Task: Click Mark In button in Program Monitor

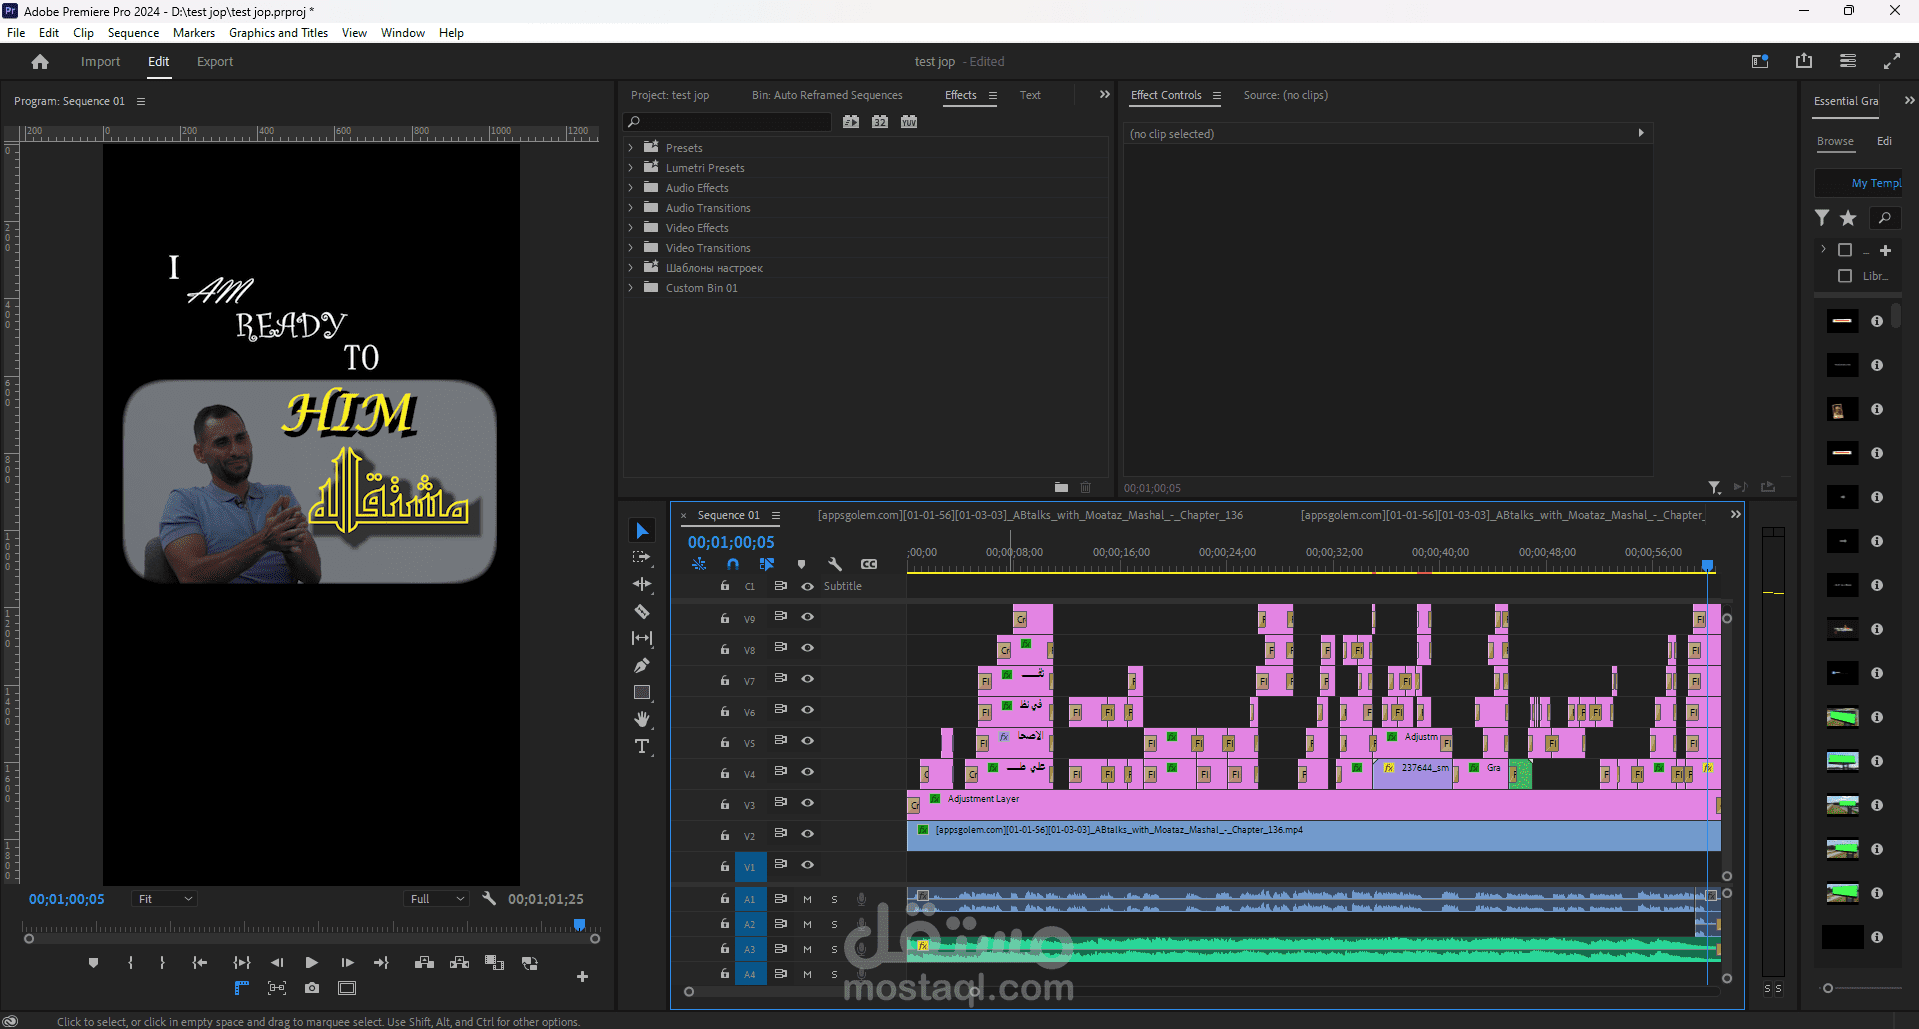Action: [x=130, y=963]
